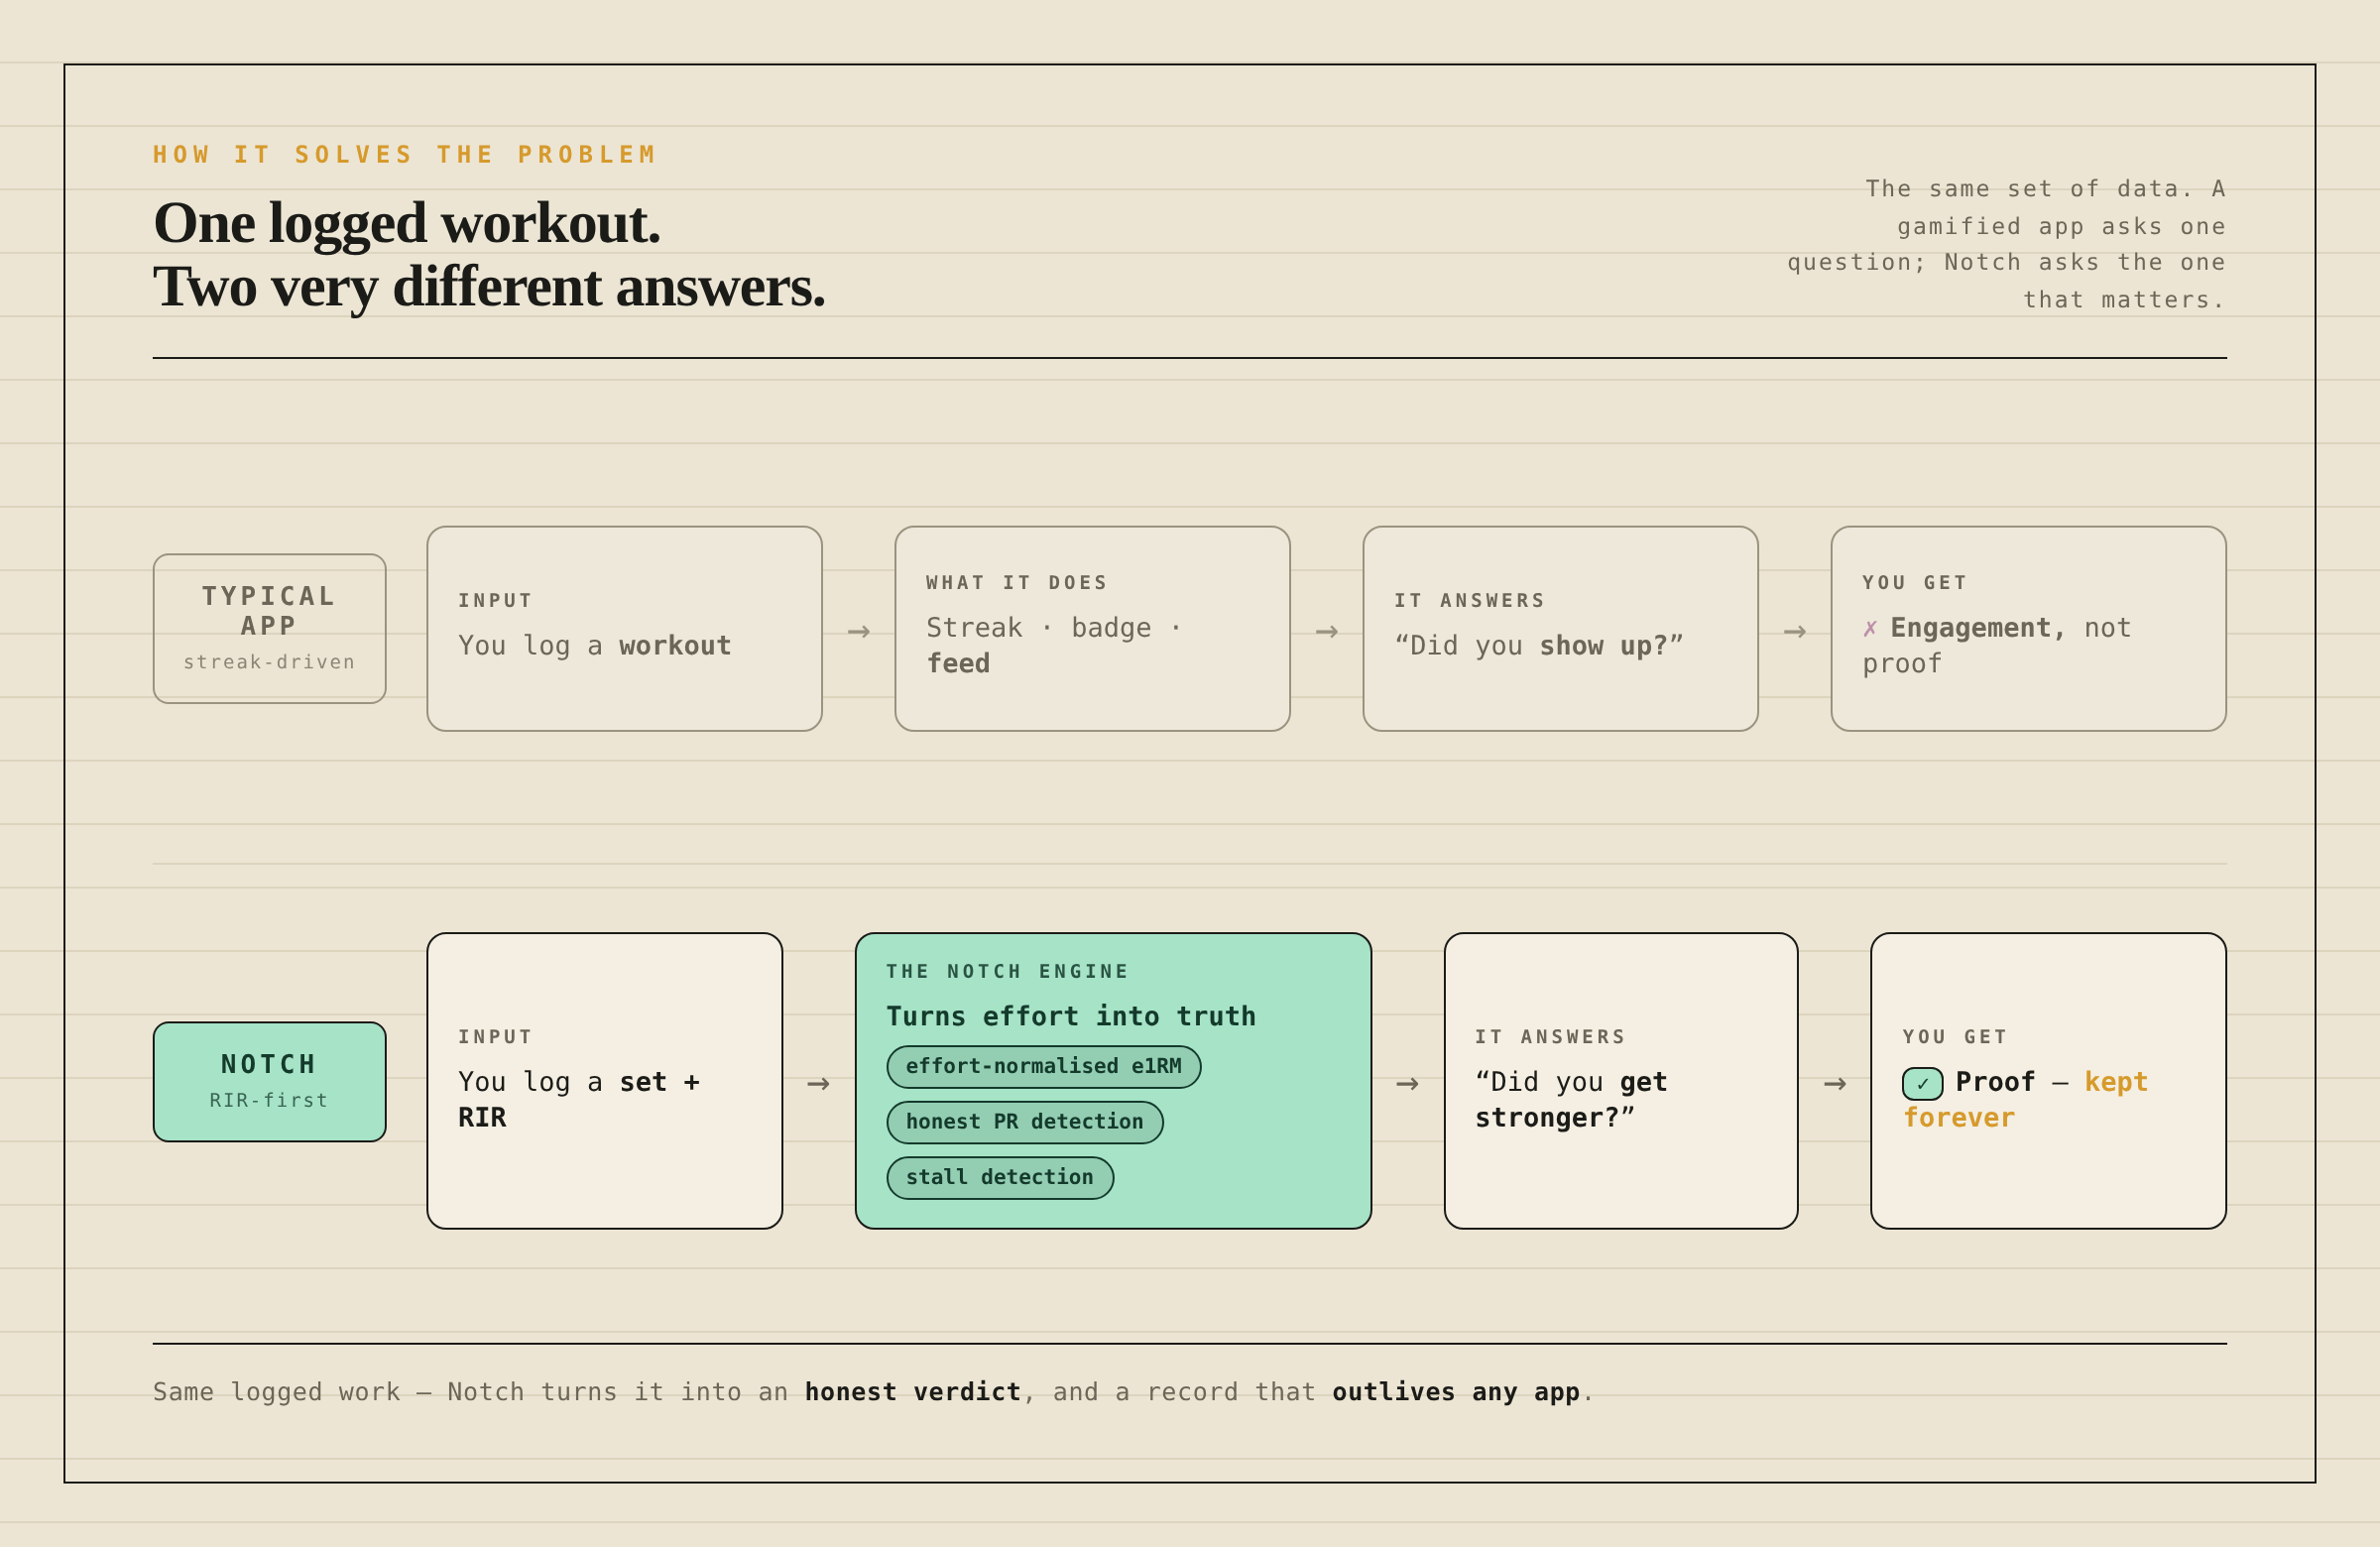Click the 'Two very different answers.' headline line
2380x1547 pixels.
[489, 286]
